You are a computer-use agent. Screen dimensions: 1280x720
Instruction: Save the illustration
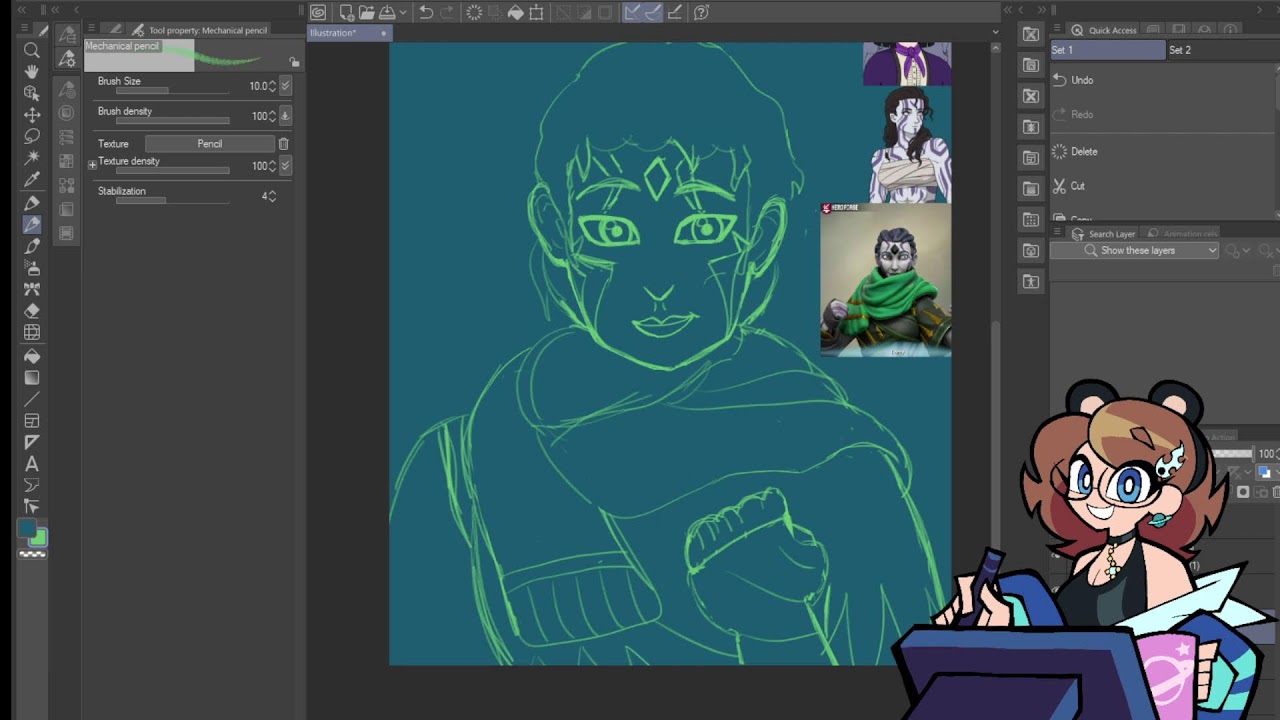click(x=386, y=12)
